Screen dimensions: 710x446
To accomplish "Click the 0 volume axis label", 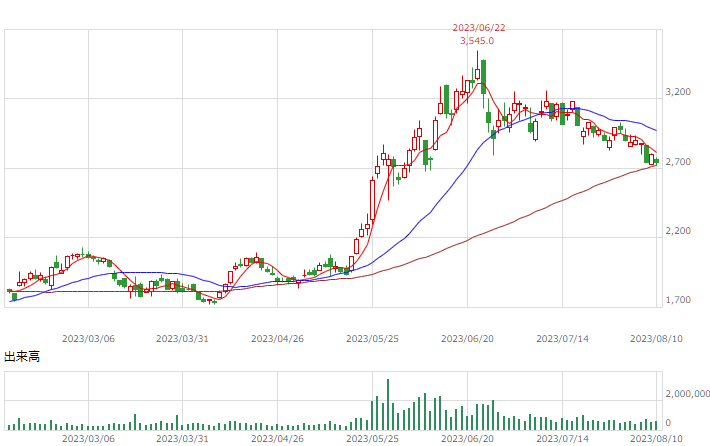I will (x=668, y=423).
